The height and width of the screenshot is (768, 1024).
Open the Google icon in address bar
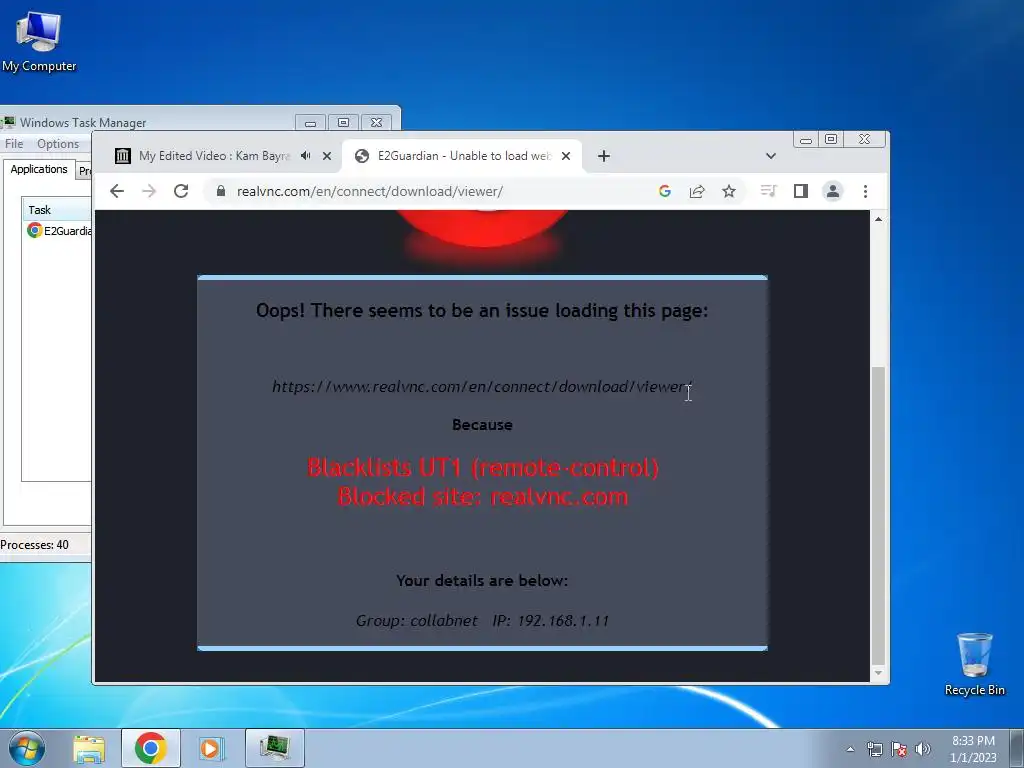point(665,191)
